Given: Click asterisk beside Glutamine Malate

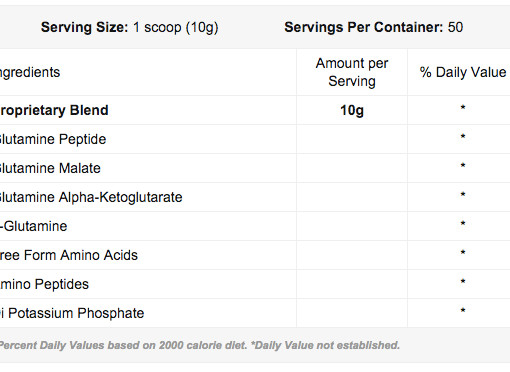Looking at the screenshot, I should 463,166.
